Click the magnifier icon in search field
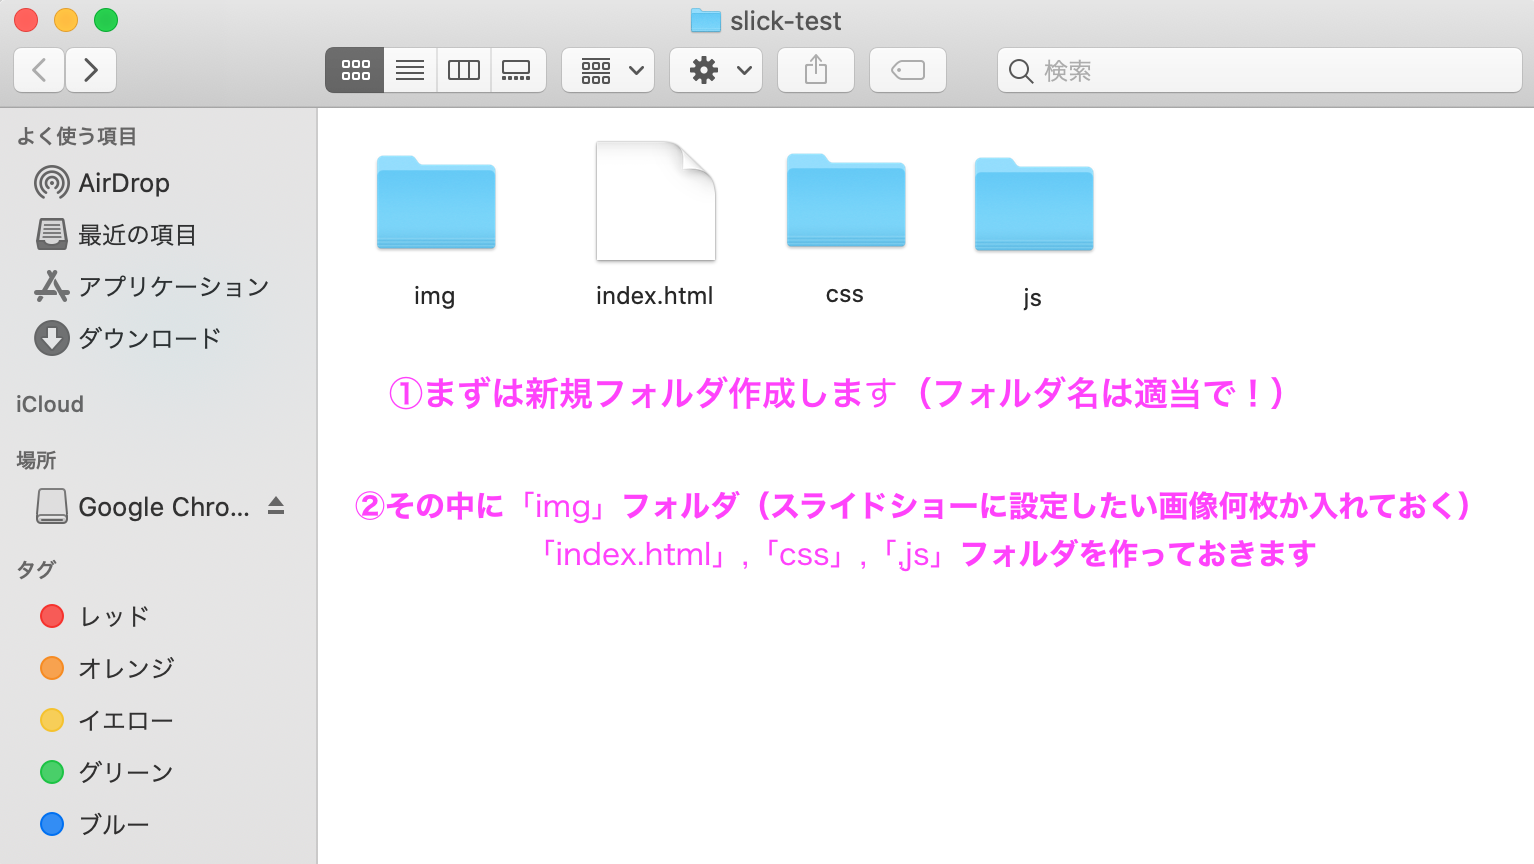This screenshot has height=864, width=1534. click(x=1020, y=71)
